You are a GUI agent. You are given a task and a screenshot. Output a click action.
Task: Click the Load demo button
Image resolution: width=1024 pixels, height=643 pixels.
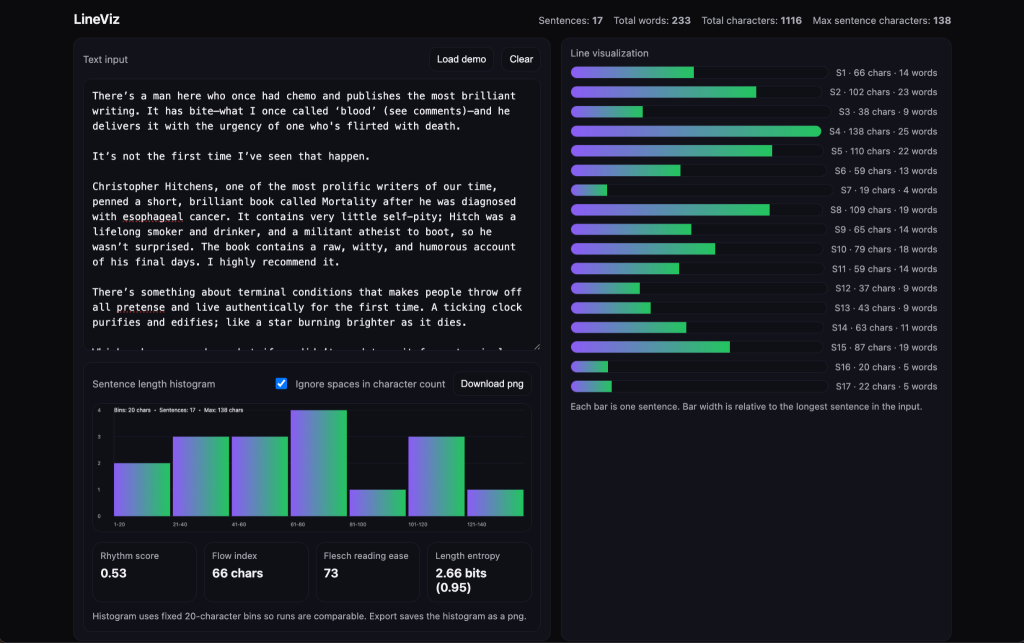click(461, 59)
